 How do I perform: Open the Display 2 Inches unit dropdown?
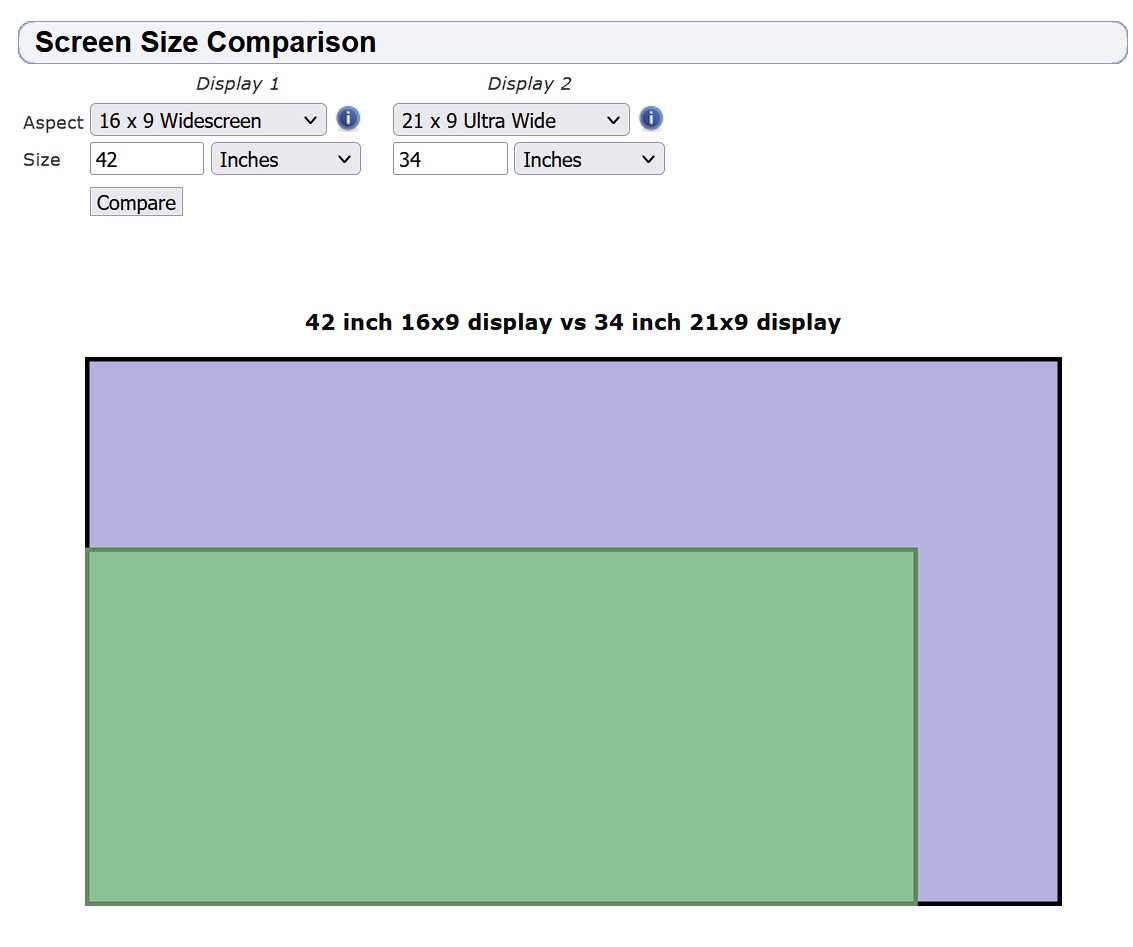tap(589, 159)
